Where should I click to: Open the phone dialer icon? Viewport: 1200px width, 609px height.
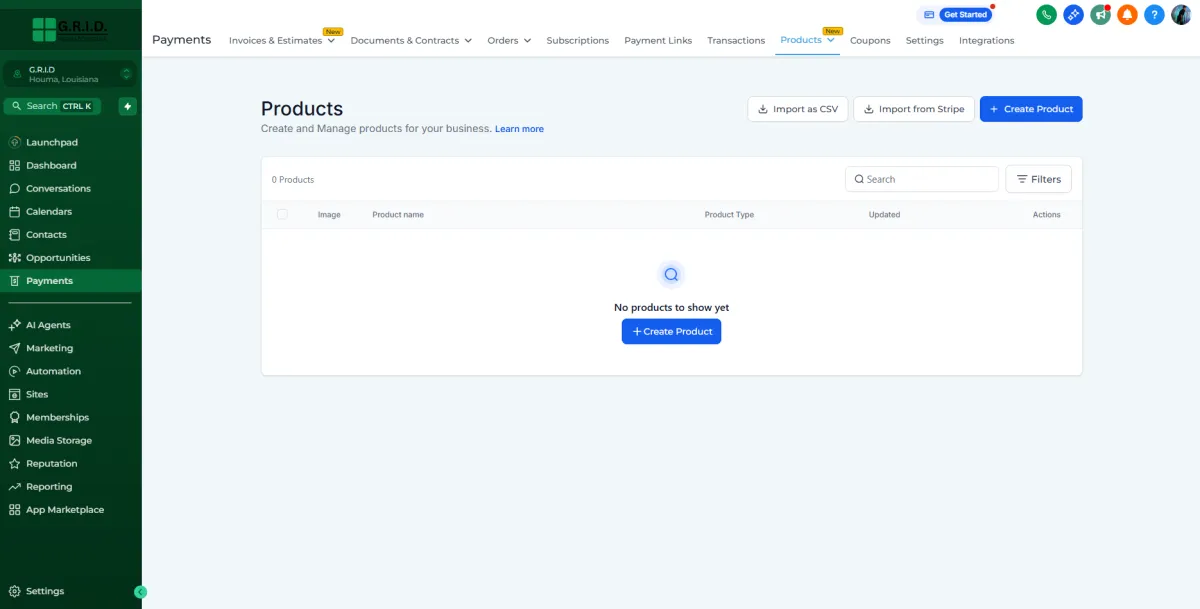pyautogui.click(x=1046, y=15)
